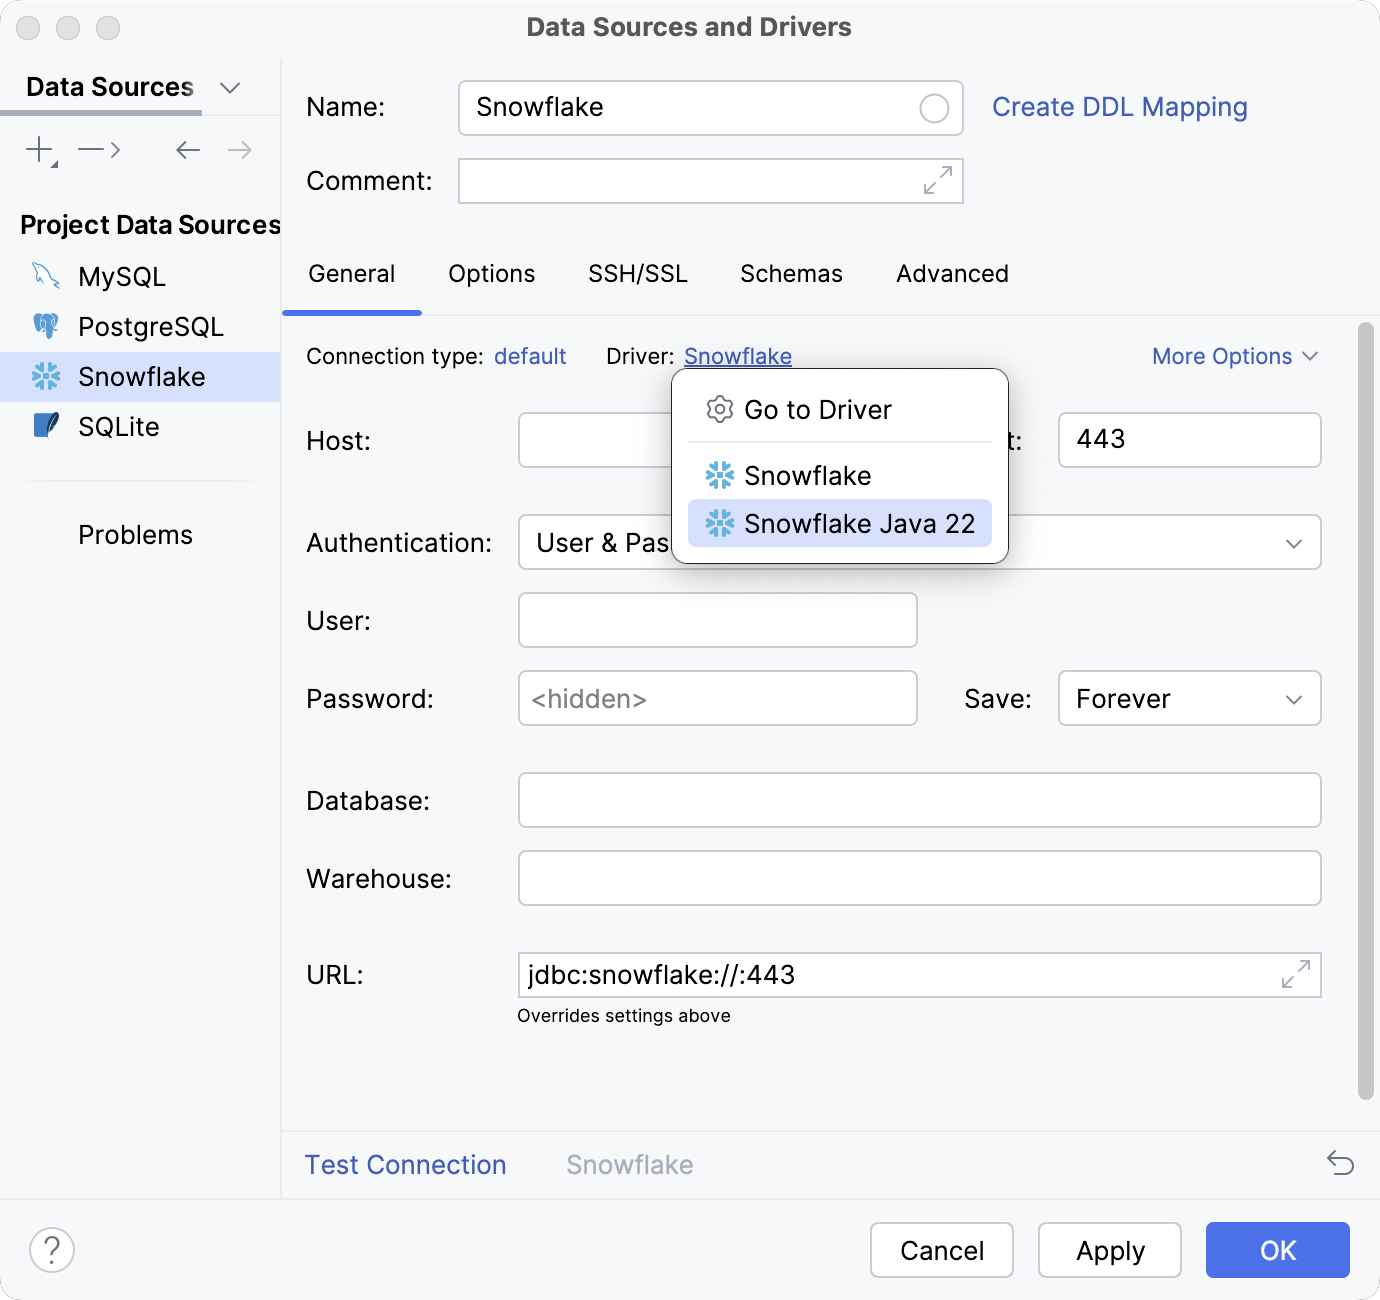Open the Data Sources view chevron
Viewport: 1380px width, 1300px height.
(x=230, y=88)
